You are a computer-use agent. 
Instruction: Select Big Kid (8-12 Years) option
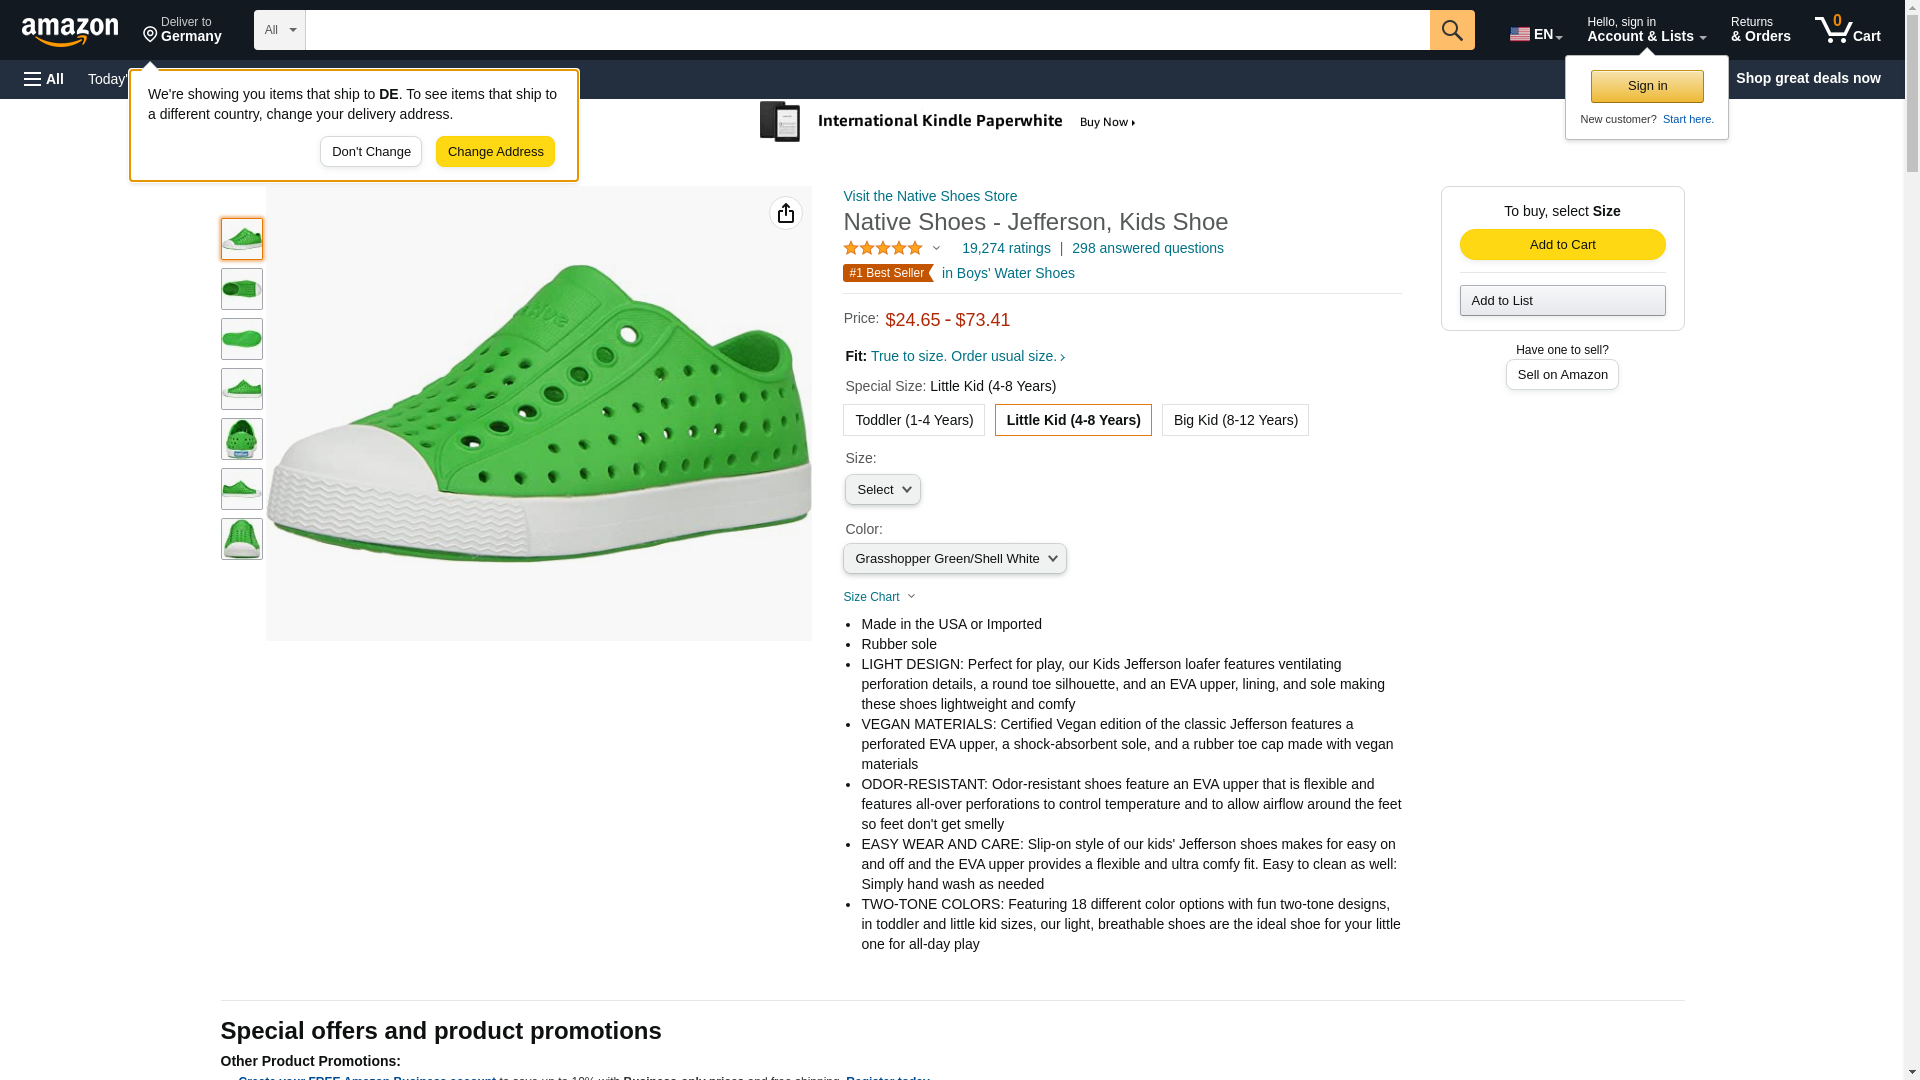pos(1234,420)
